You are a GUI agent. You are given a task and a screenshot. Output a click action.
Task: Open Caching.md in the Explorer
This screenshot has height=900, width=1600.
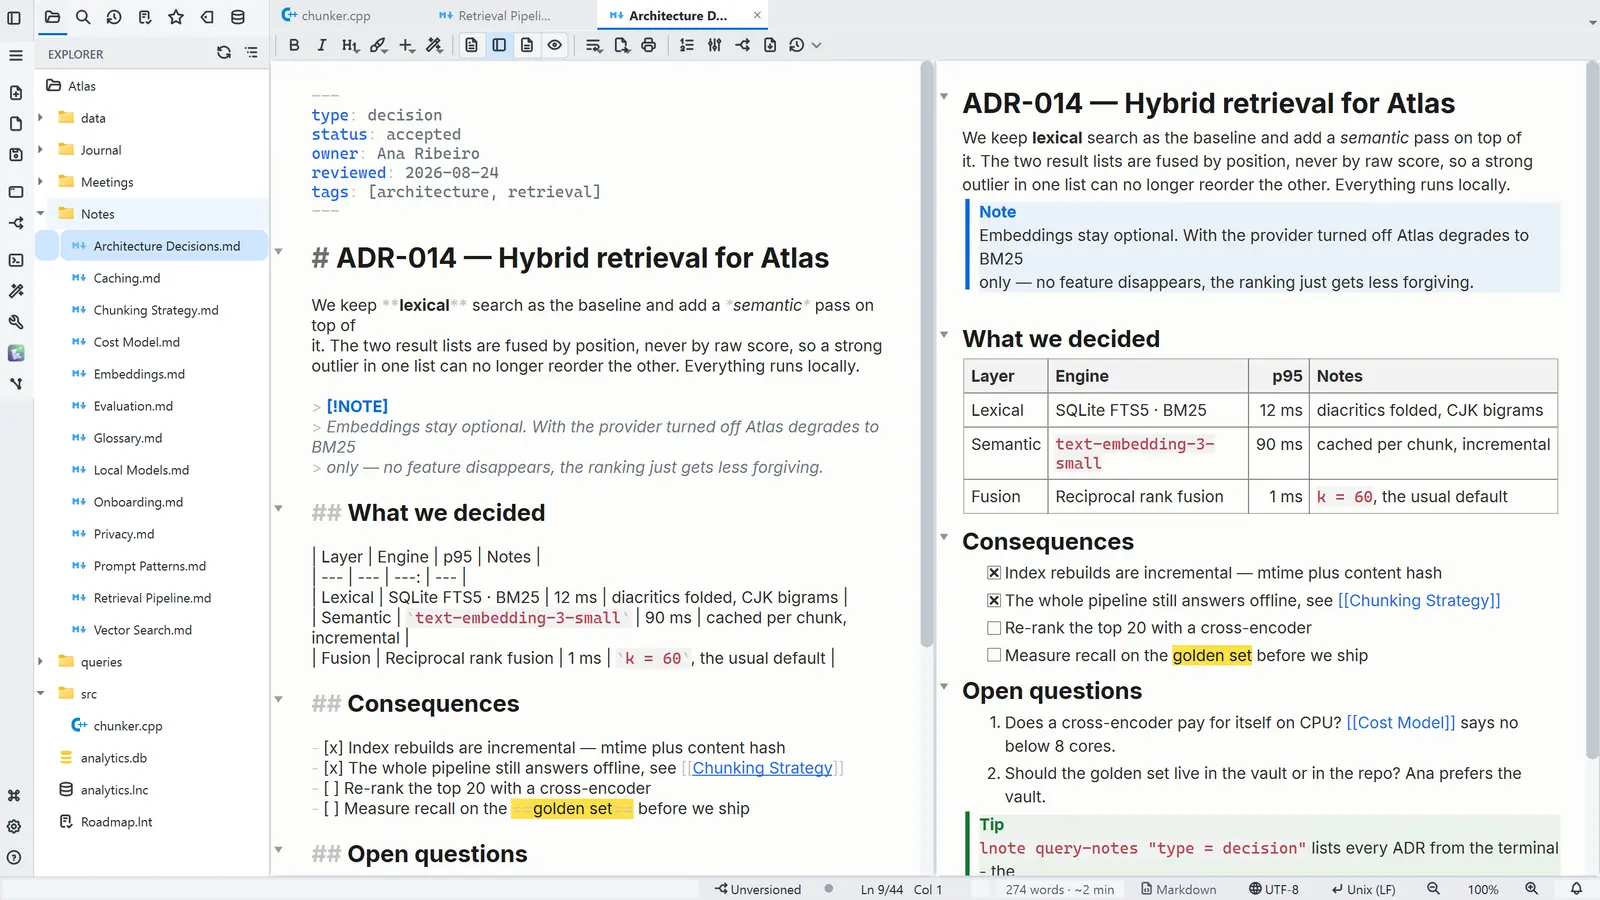[127, 278]
